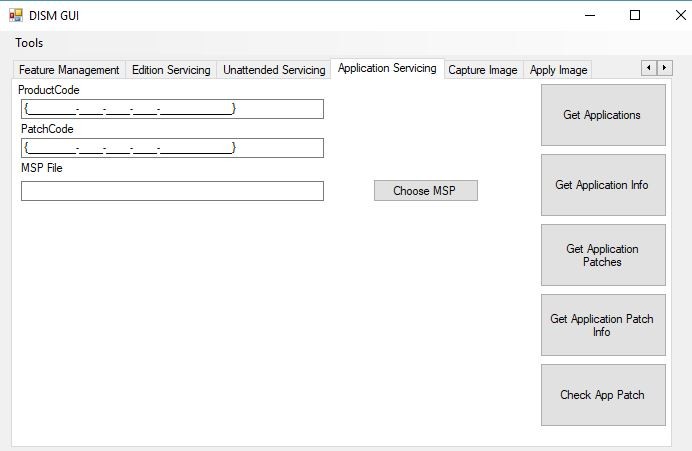Switch to the Apply Image tab
692x451 pixels.
pos(558,70)
